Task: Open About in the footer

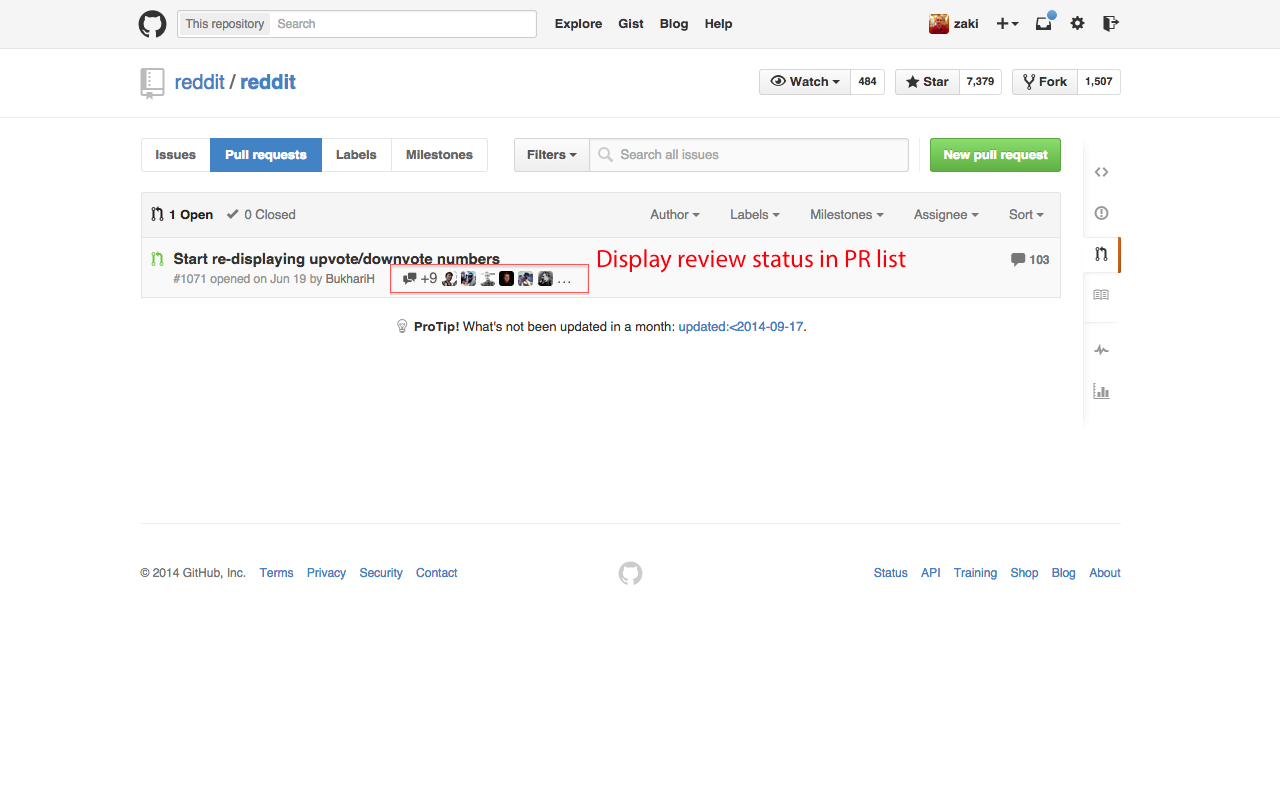Action: pyautogui.click(x=1105, y=573)
